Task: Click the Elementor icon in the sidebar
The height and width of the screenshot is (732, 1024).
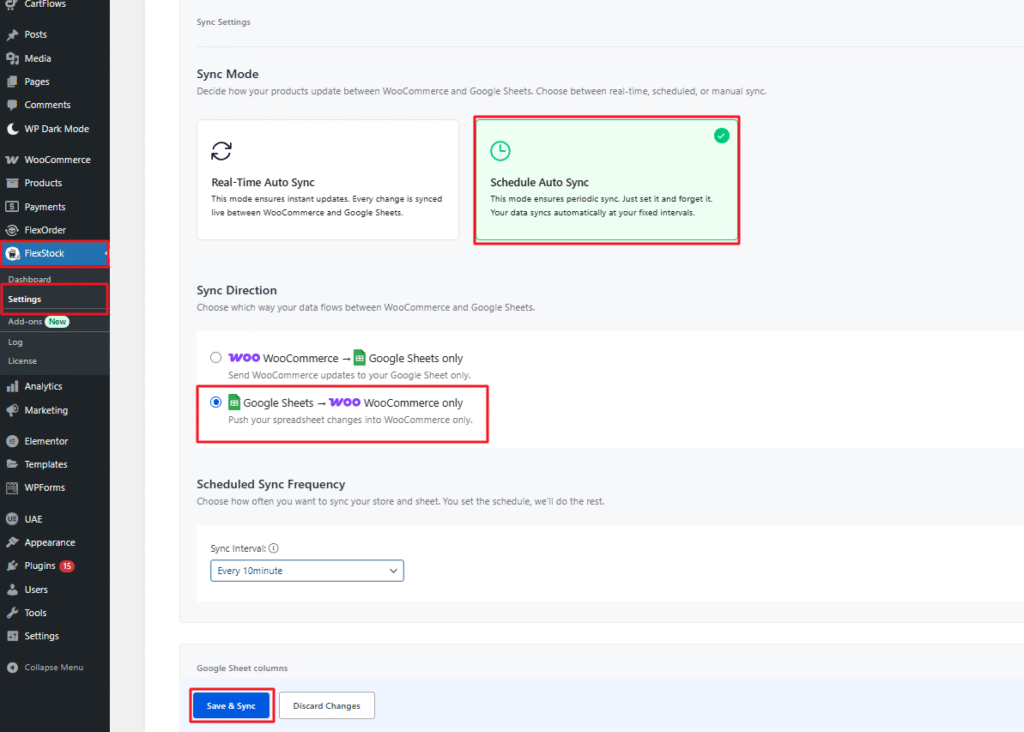Action: (x=12, y=441)
